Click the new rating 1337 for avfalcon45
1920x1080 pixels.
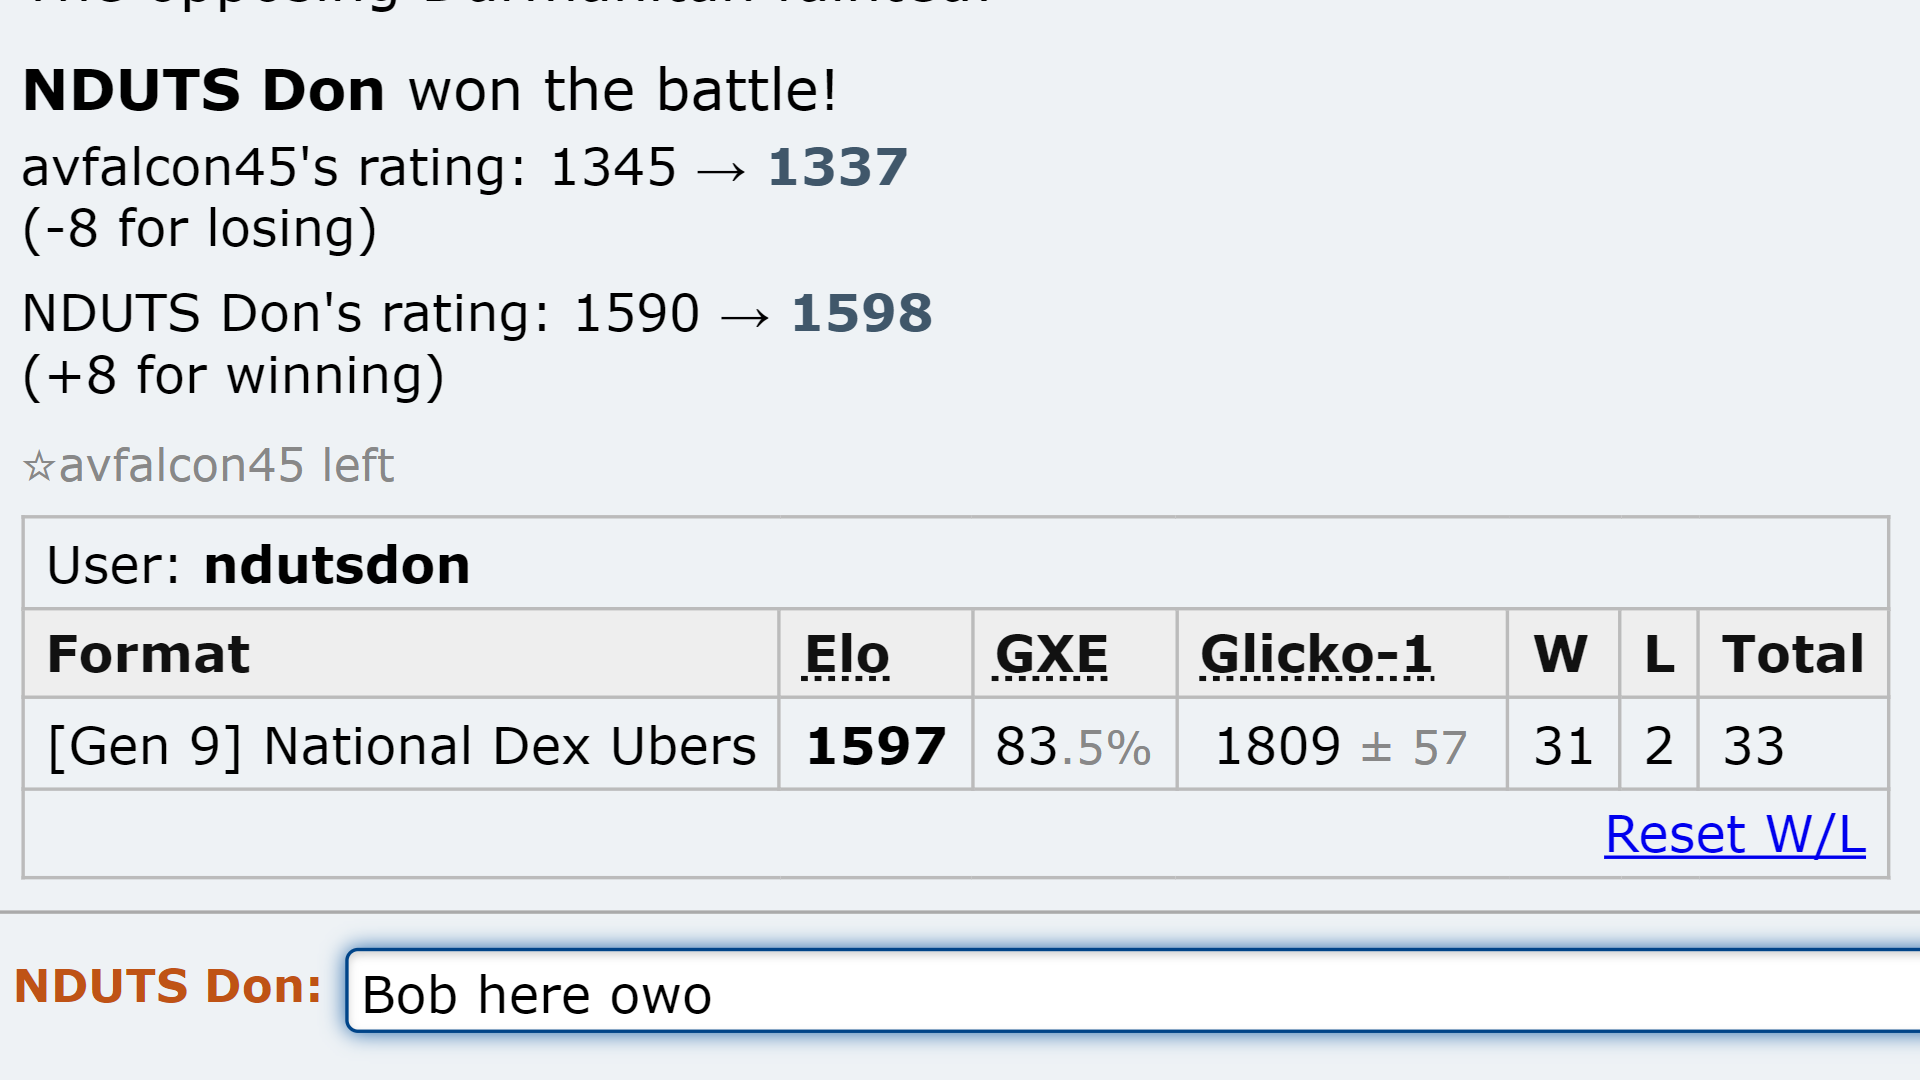[838, 167]
